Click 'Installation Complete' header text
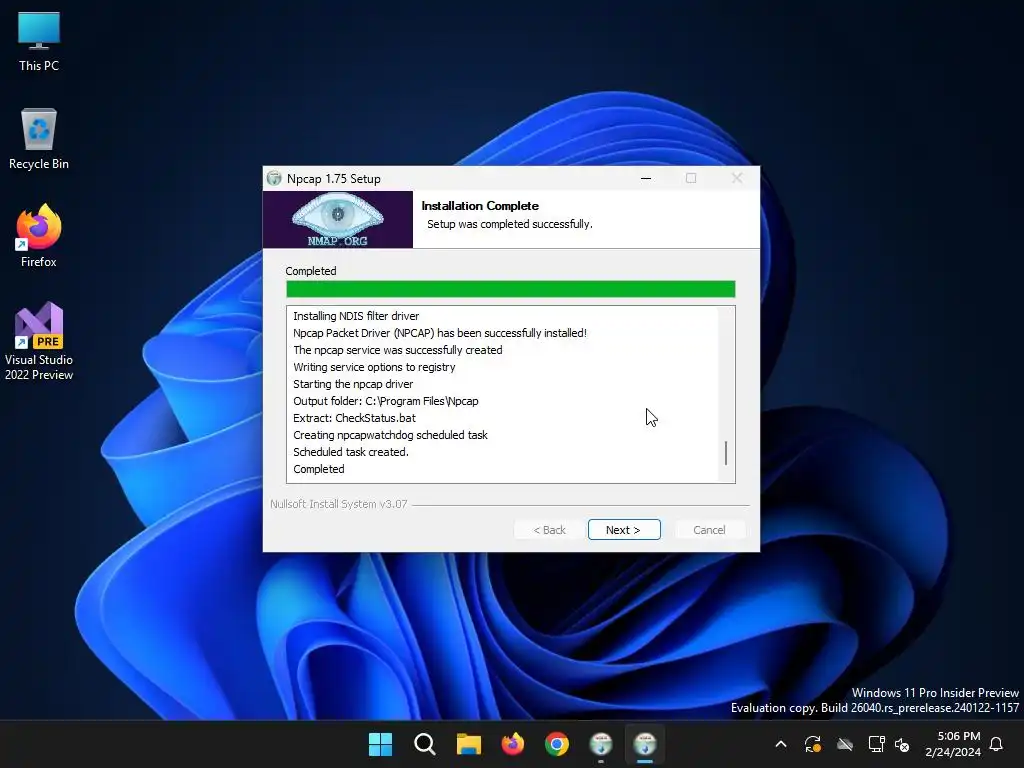This screenshot has width=1024, height=768. pyautogui.click(x=480, y=206)
